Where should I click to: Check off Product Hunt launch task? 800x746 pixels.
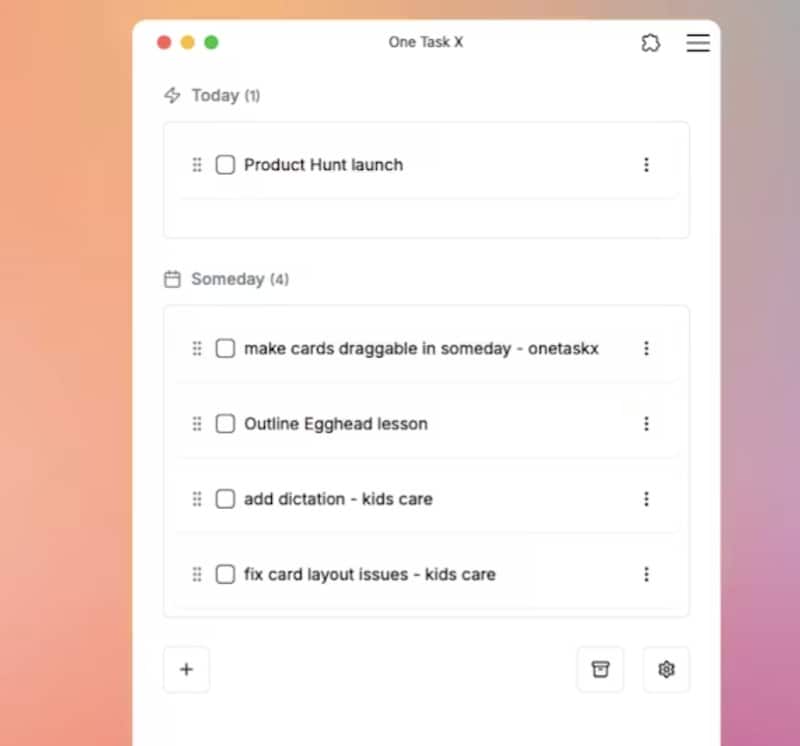225,165
